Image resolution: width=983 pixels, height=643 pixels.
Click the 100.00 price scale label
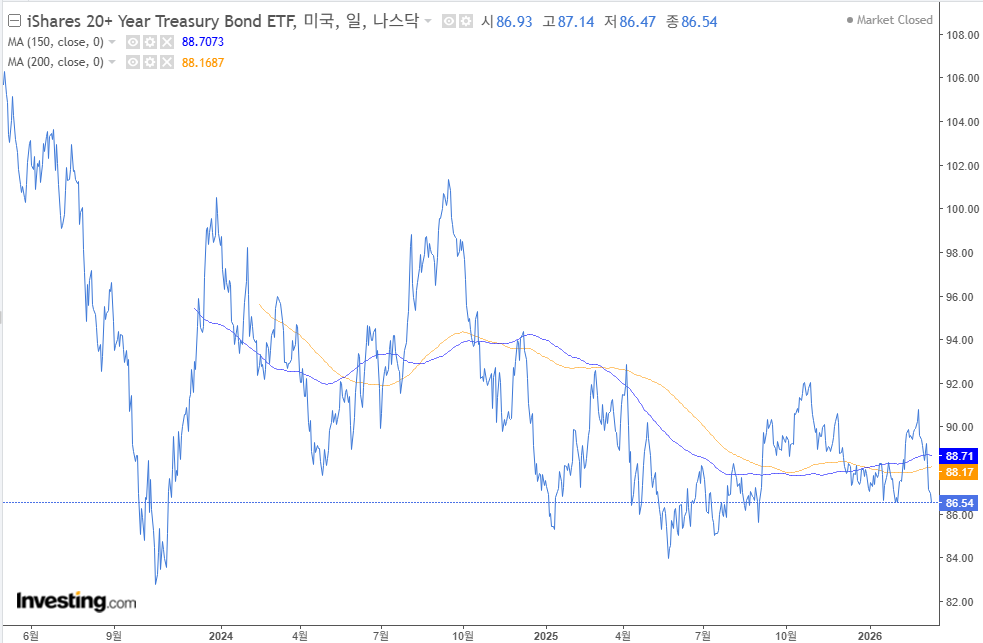[962, 209]
